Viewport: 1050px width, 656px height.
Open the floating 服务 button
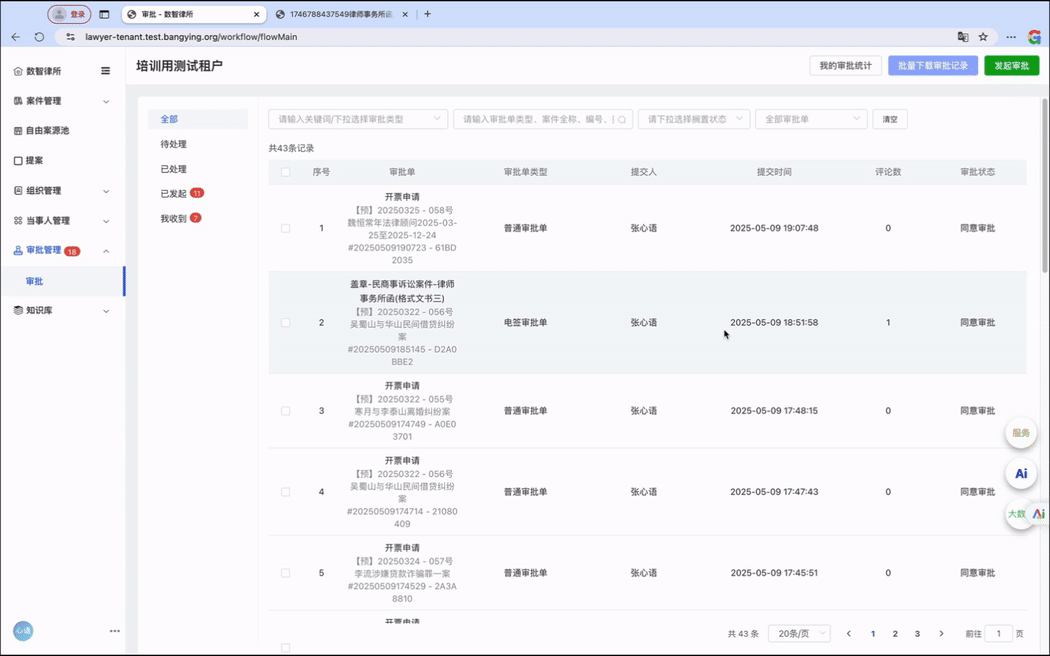pyautogui.click(x=1021, y=433)
